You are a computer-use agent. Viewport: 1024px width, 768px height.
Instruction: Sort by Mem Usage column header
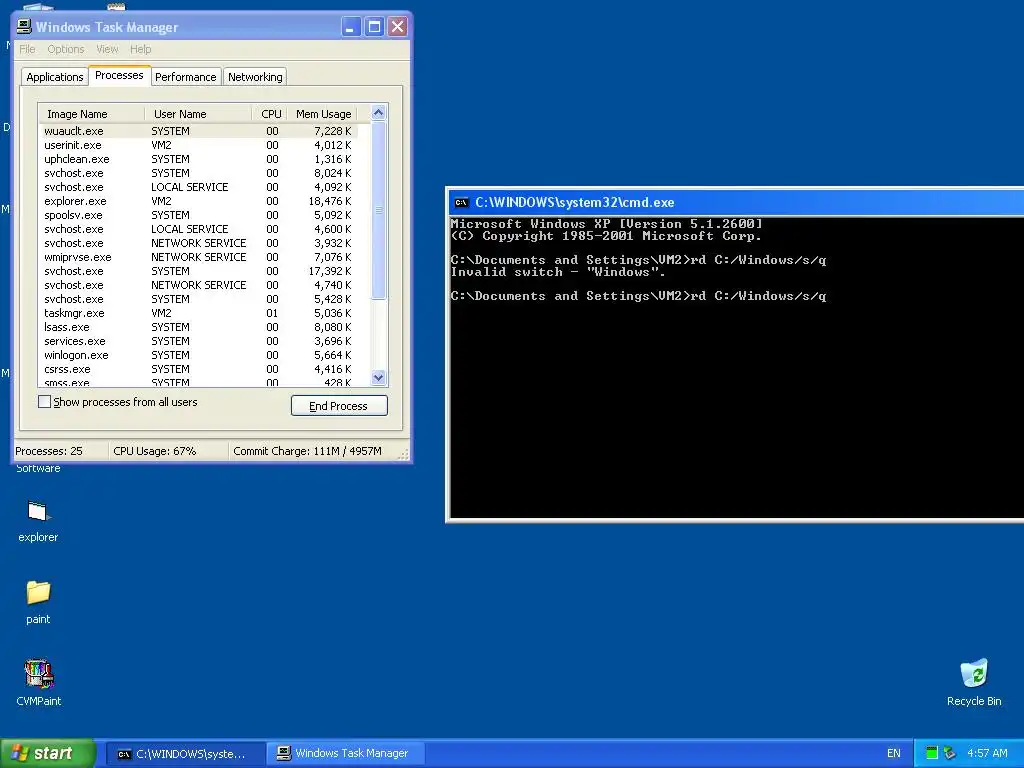tap(323, 114)
